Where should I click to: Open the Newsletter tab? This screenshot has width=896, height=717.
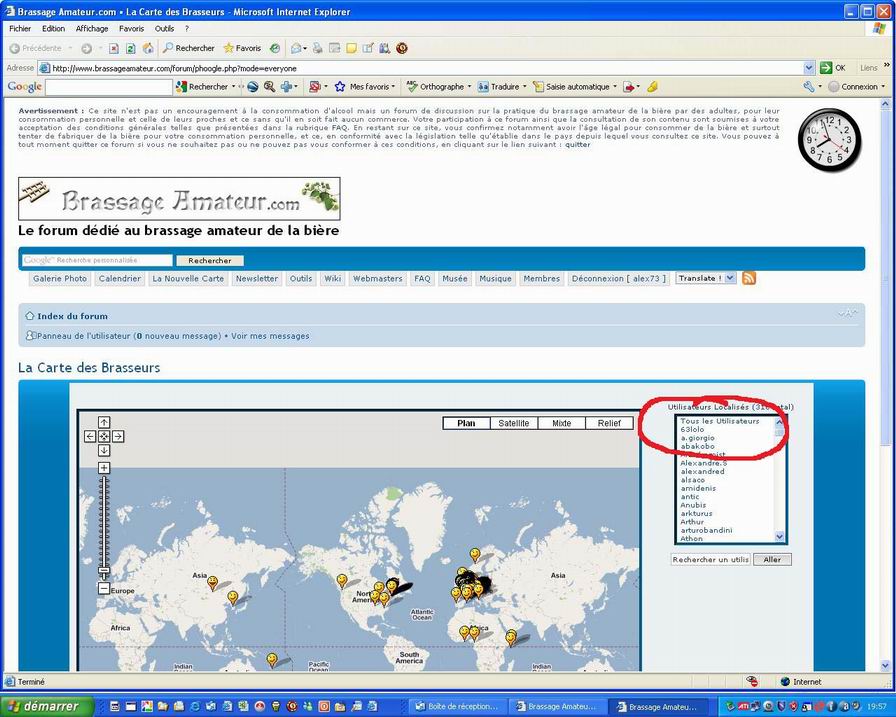pos(257,279)
